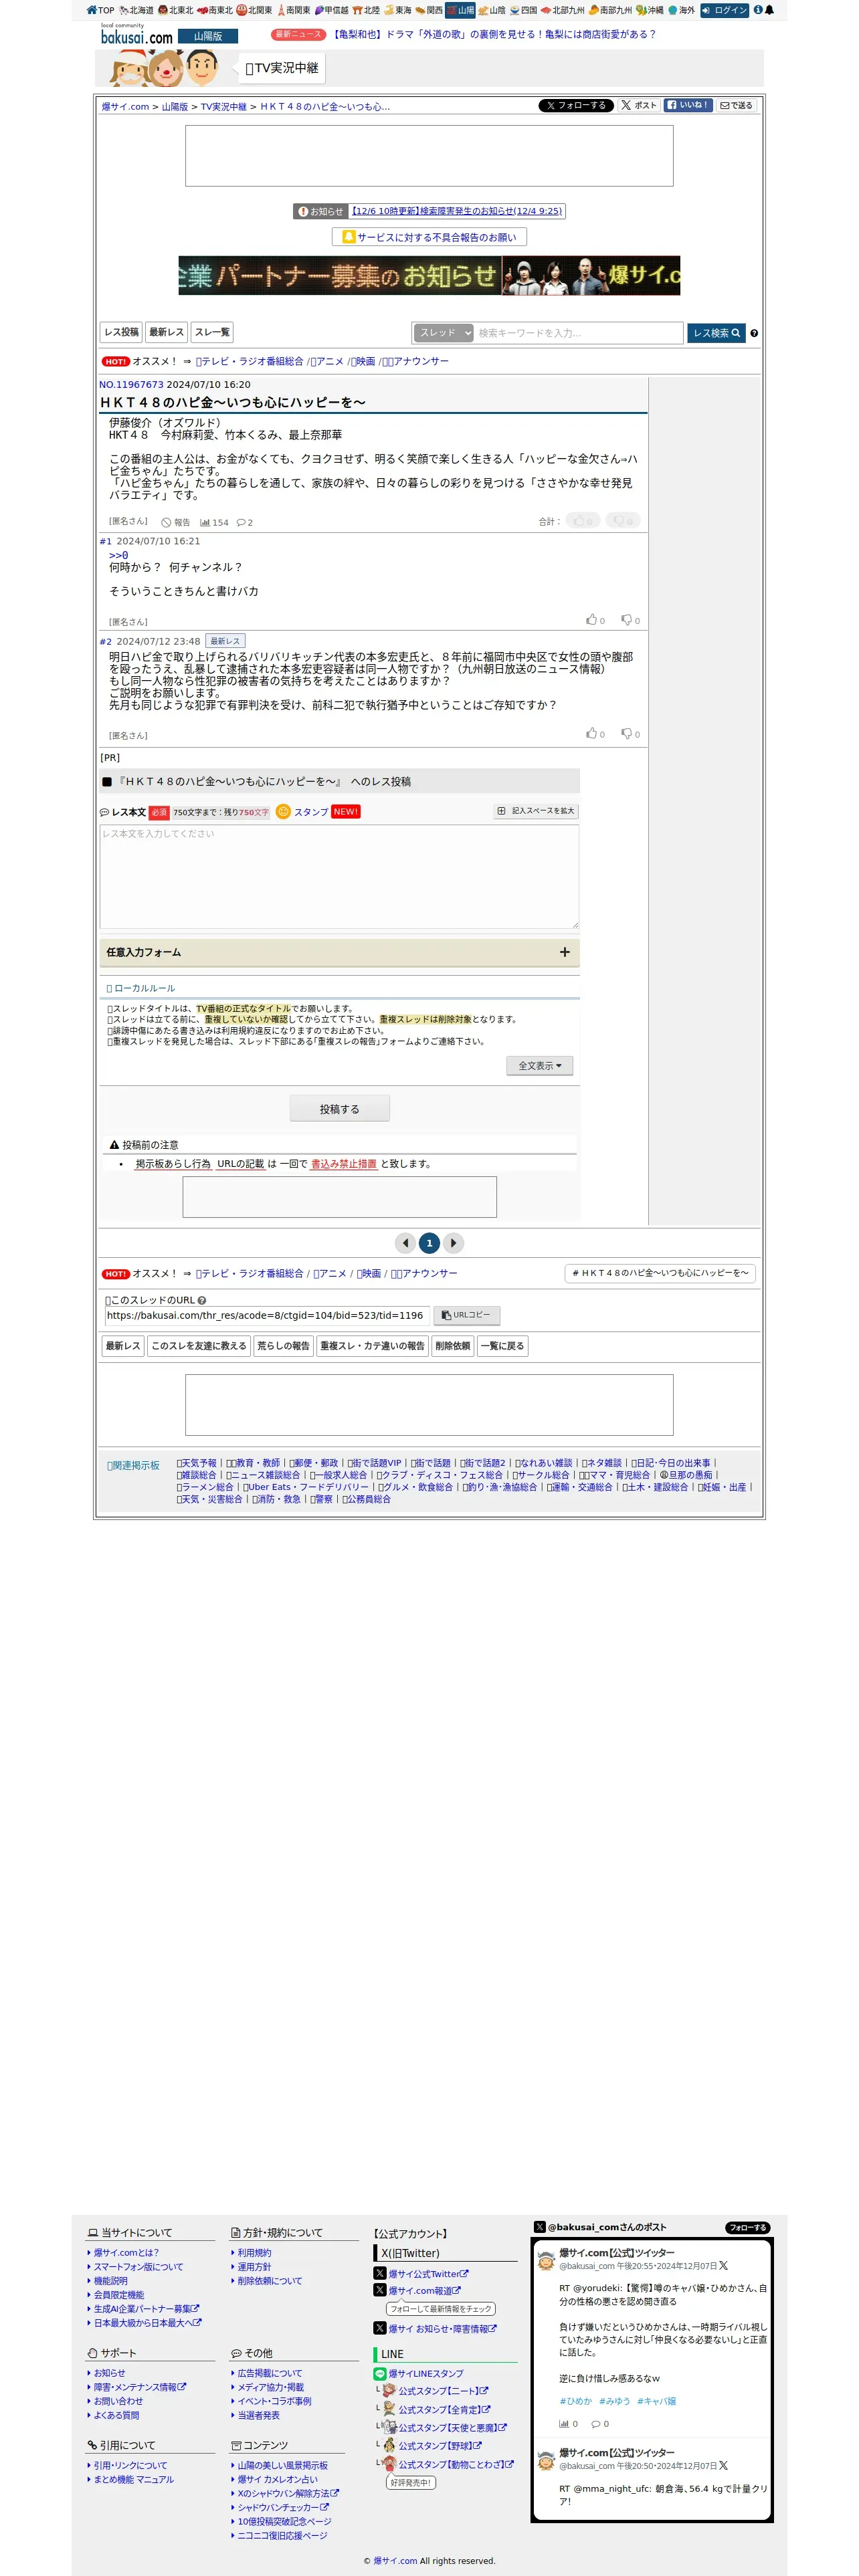Expand 任意入力フォーム plus section
Viewport: 859px width, 2576px height.
click(564, 952)
